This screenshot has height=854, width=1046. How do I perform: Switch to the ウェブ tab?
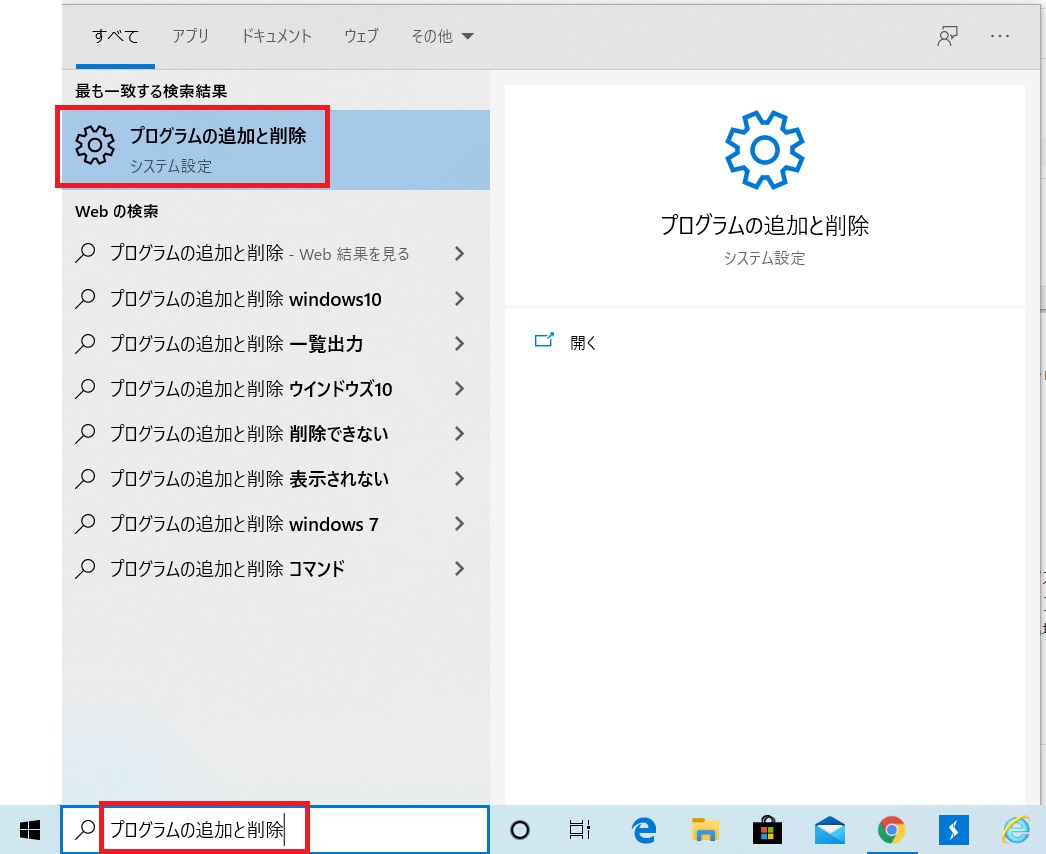[x=362, y=36]
